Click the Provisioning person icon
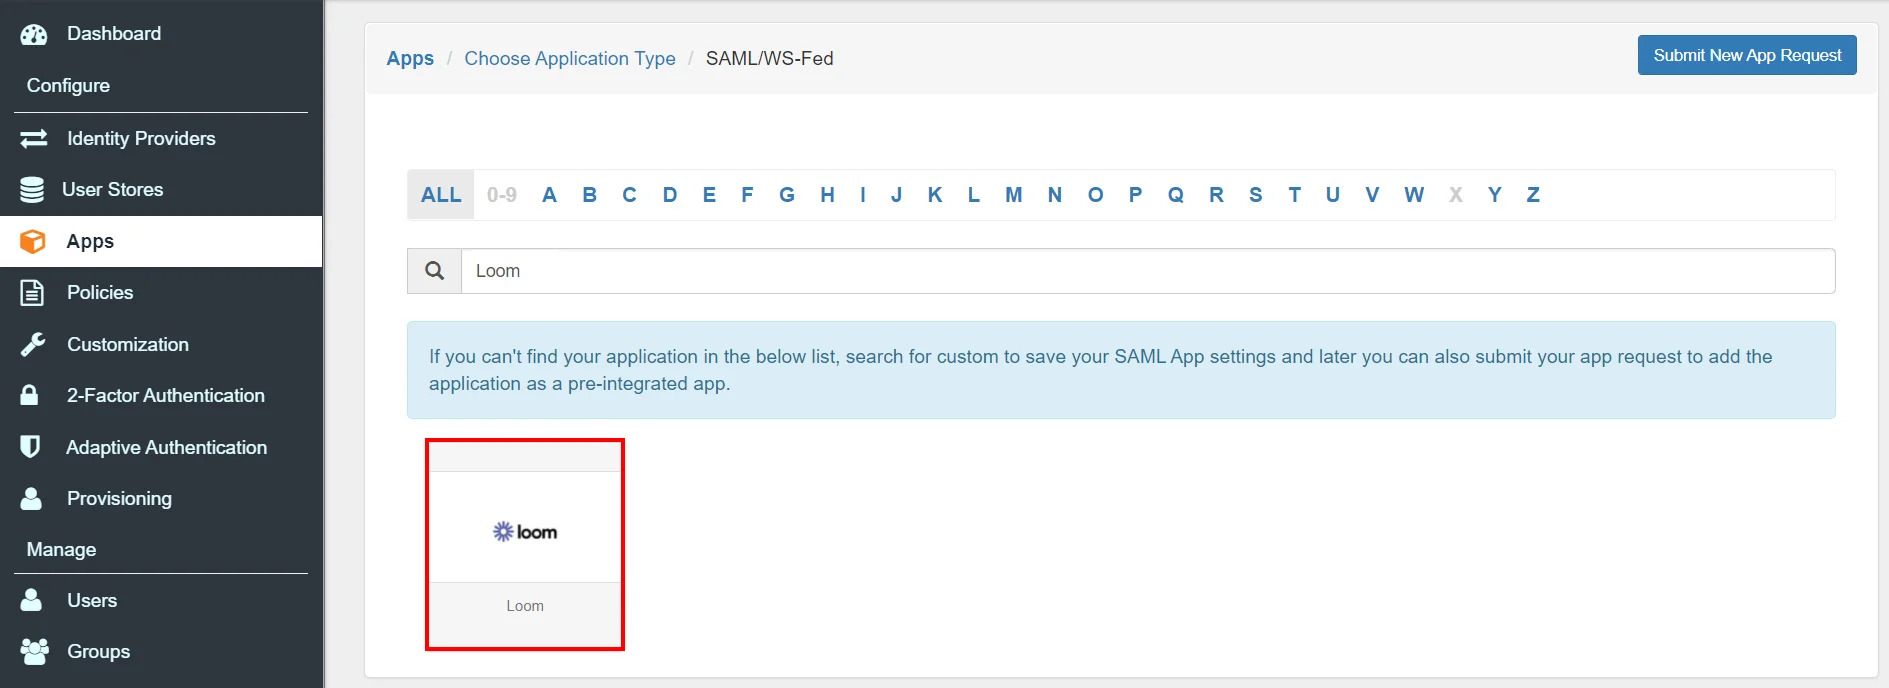 pos(31,498)
